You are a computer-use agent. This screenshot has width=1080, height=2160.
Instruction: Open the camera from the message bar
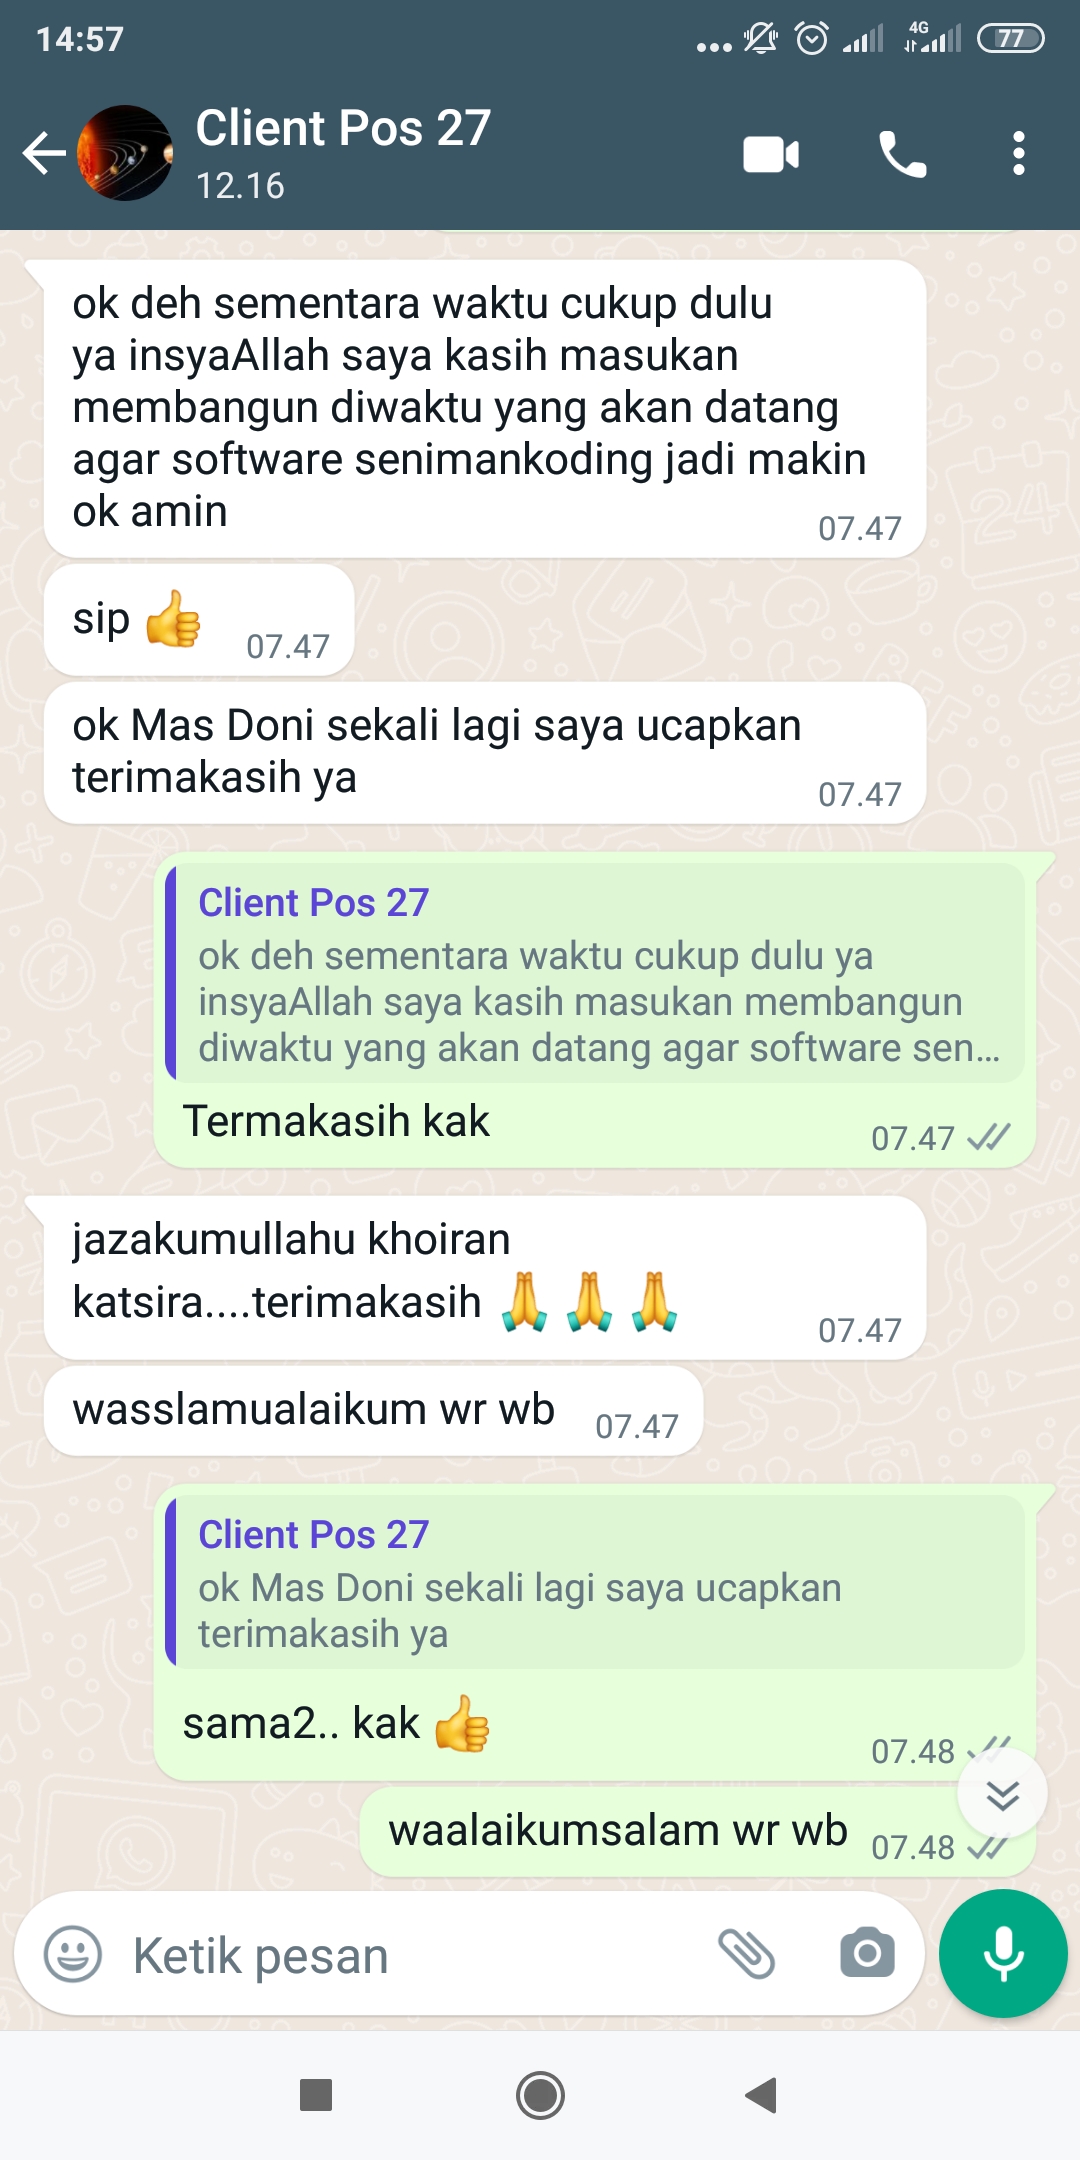click(x=867, y=1953)
